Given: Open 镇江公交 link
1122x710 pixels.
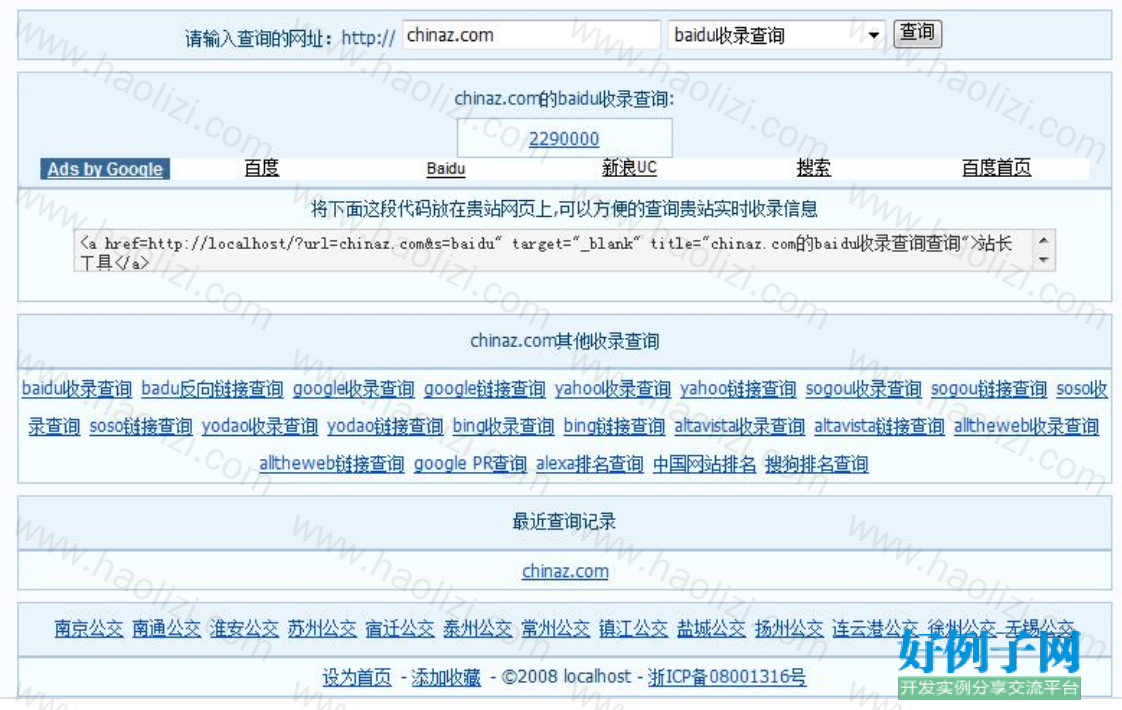Looking at the screenshot, I should 633,628.
